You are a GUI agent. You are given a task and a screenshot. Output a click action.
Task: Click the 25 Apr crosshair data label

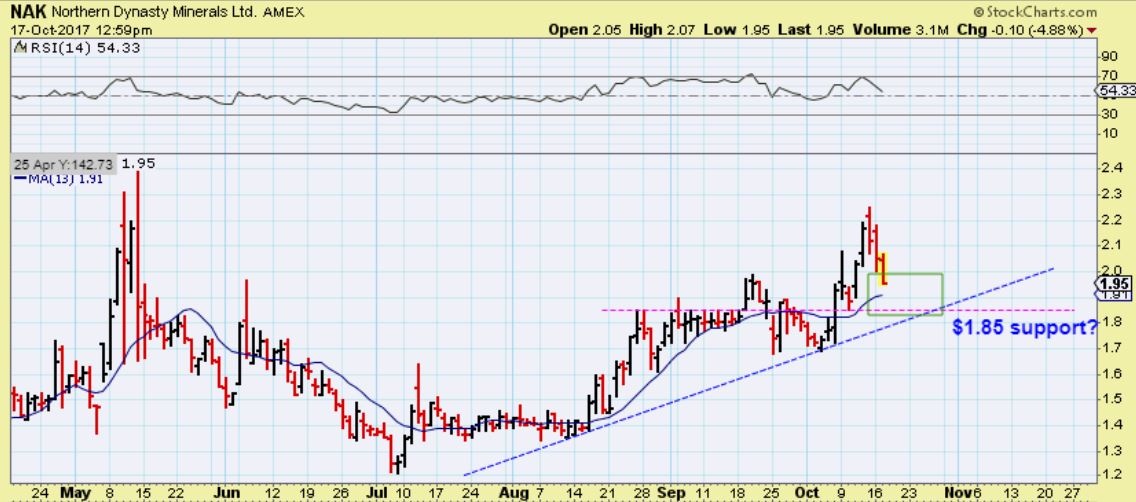pos(64,163)
